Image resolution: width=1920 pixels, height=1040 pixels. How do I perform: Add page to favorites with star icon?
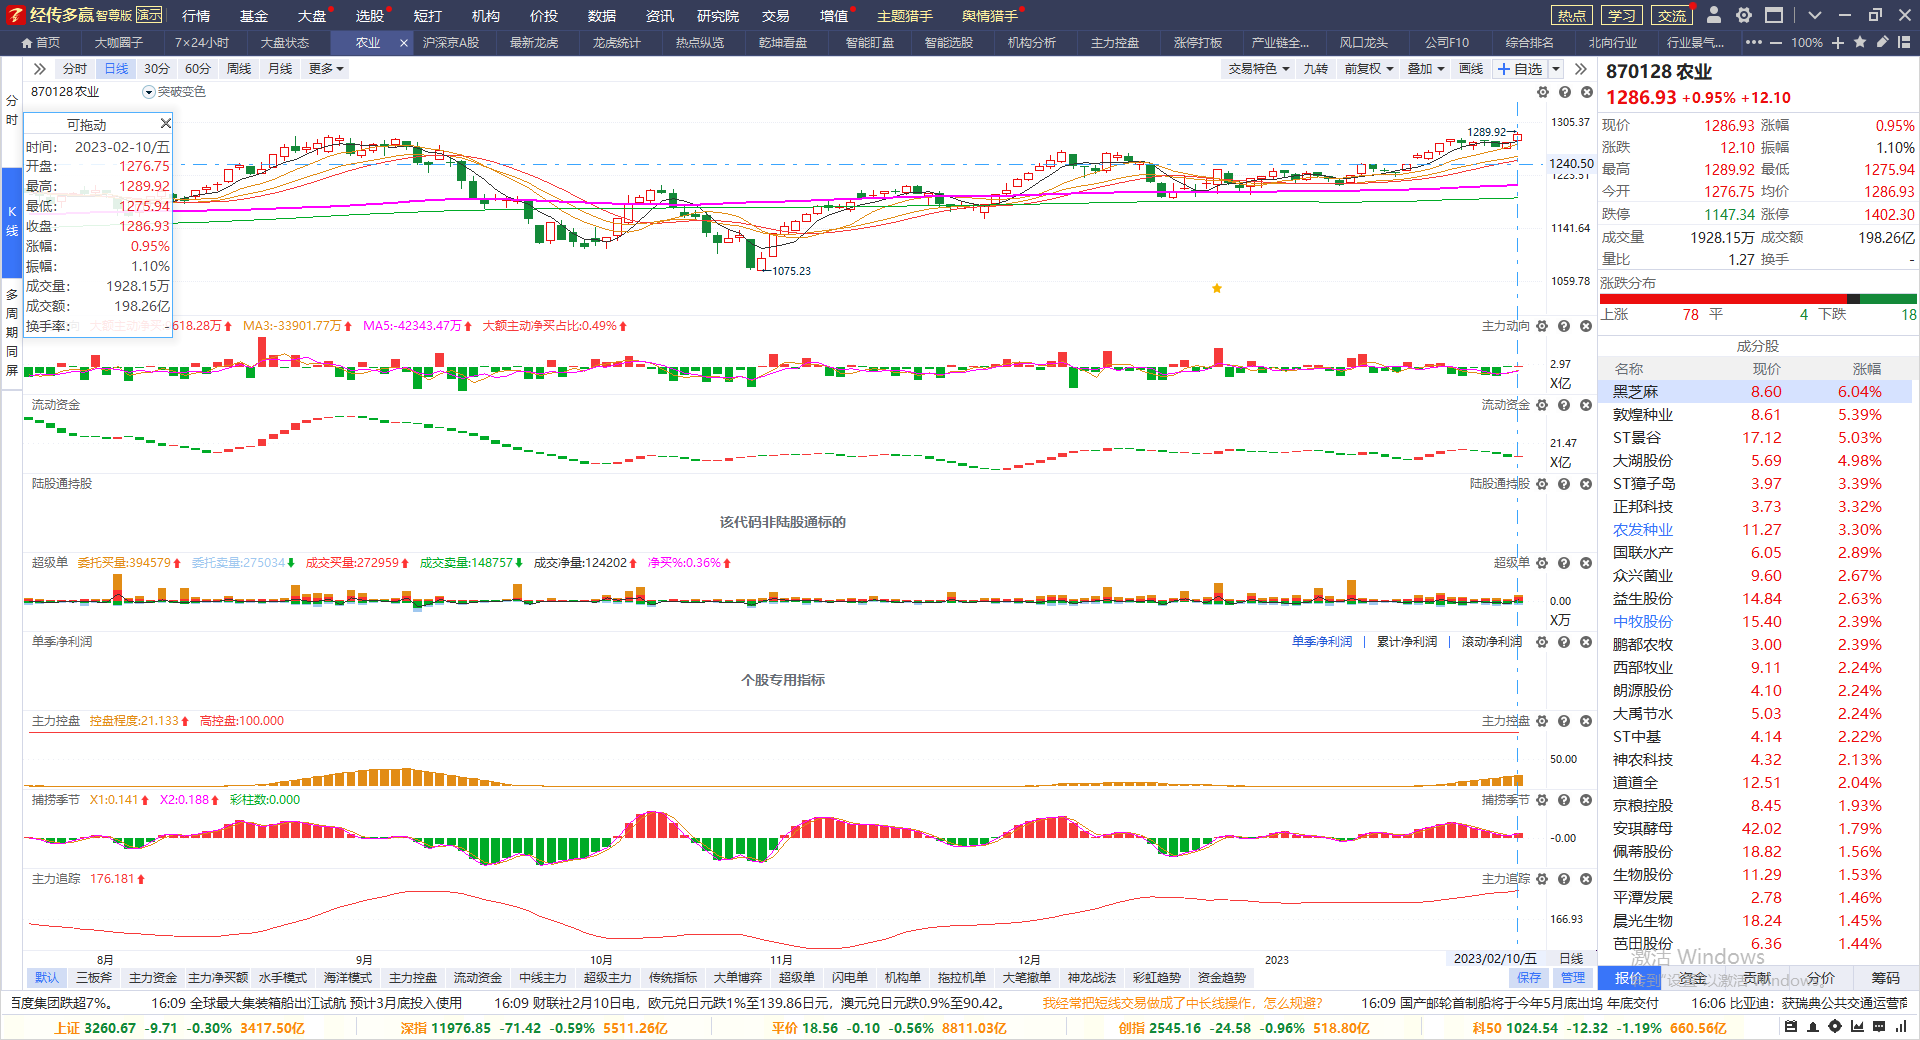tap(1860, 42)
